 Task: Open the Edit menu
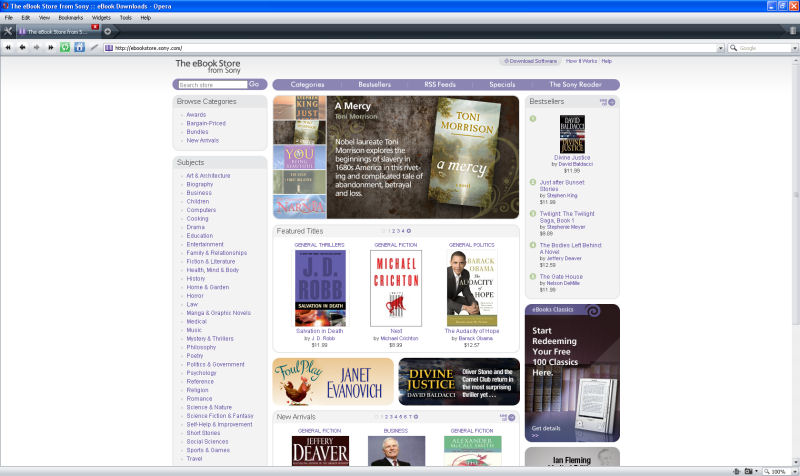(26, 17)
